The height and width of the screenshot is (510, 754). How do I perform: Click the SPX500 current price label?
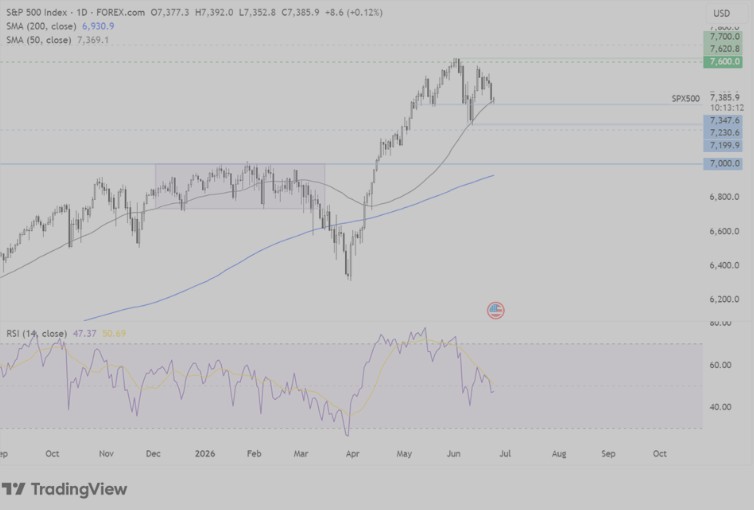686,99
